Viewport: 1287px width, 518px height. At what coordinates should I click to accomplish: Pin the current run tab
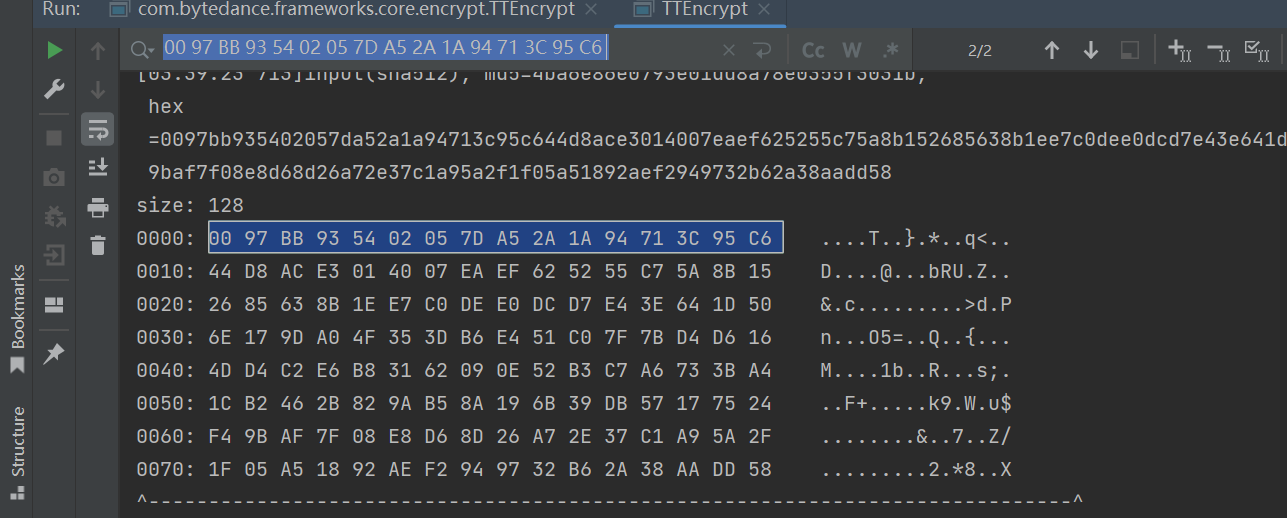click(54, 353)
